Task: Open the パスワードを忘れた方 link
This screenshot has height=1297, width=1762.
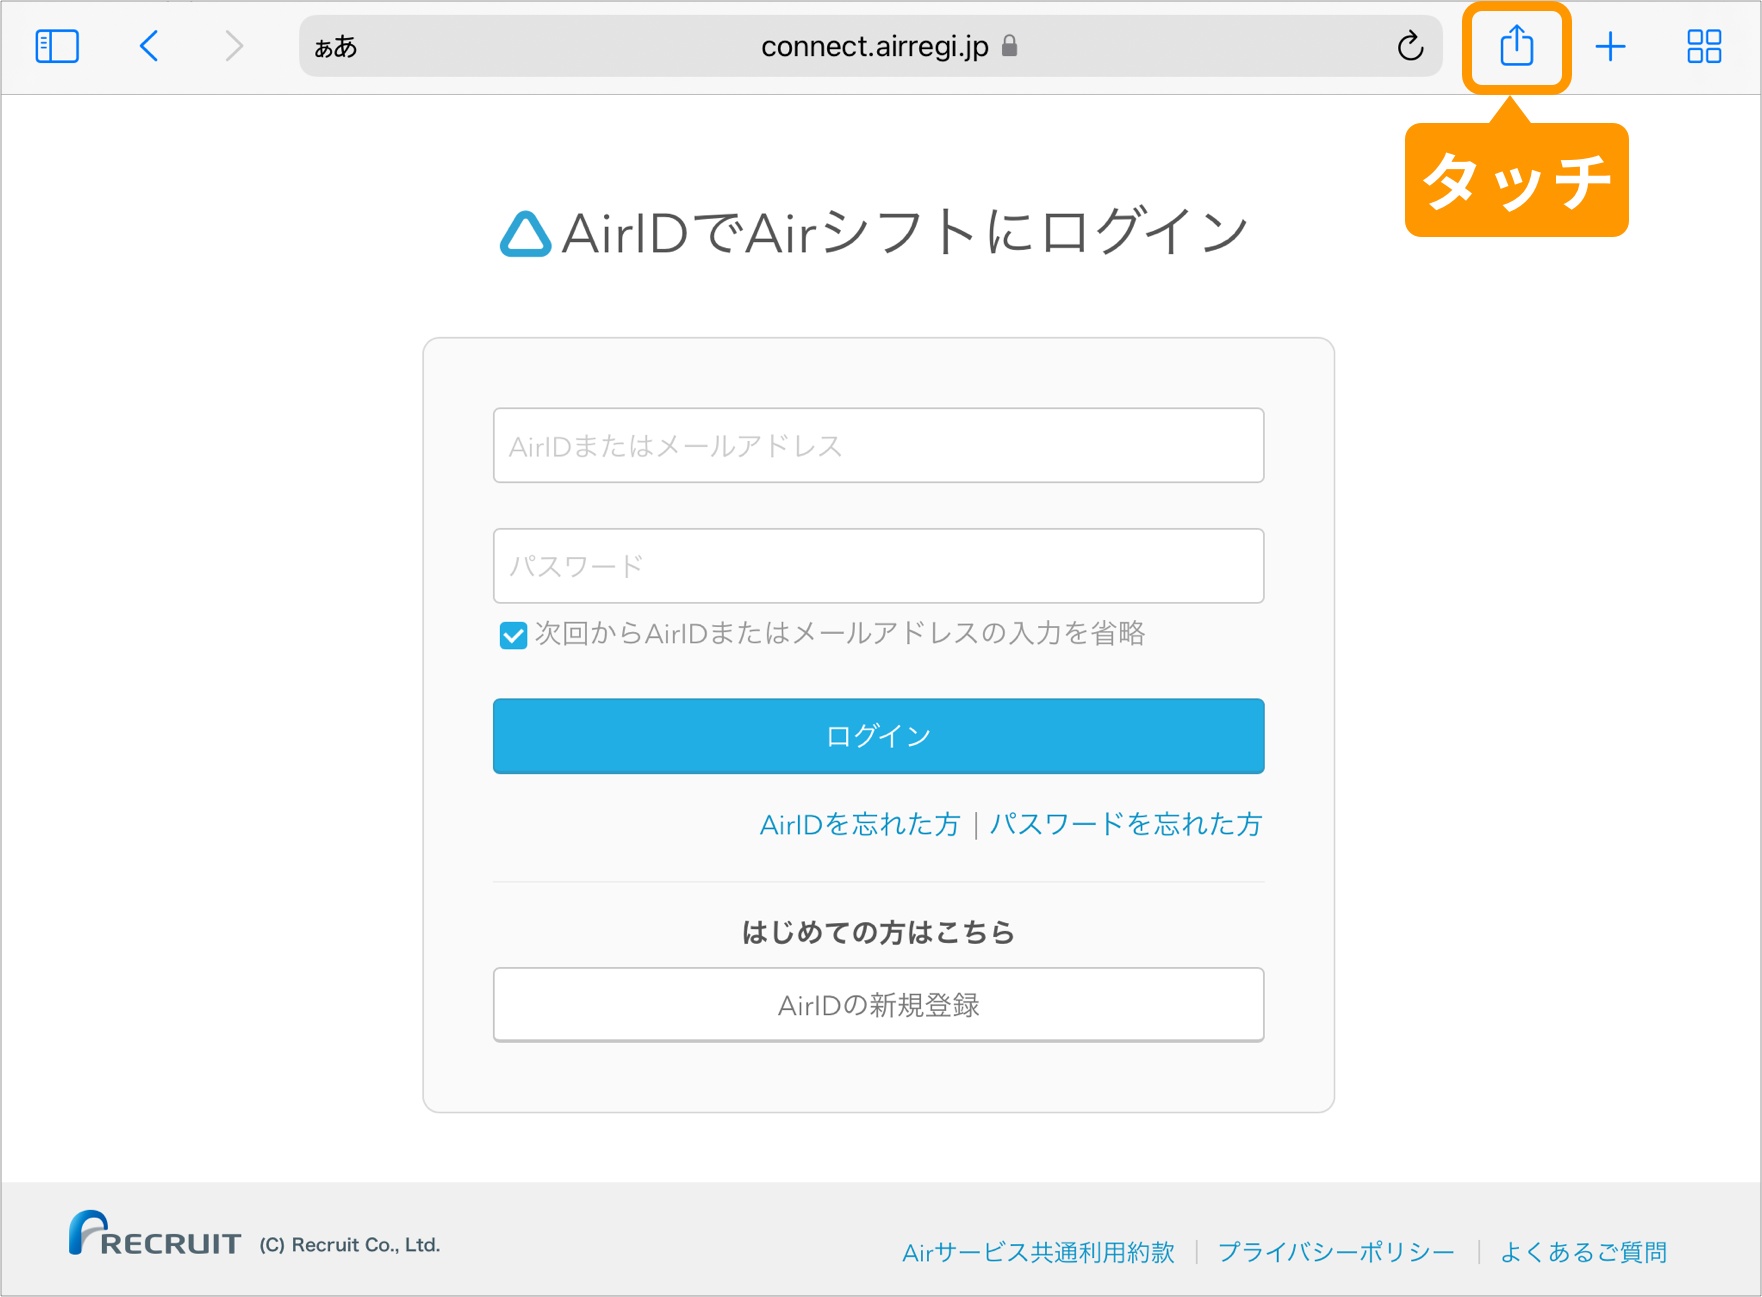Action: (1125, 824)
